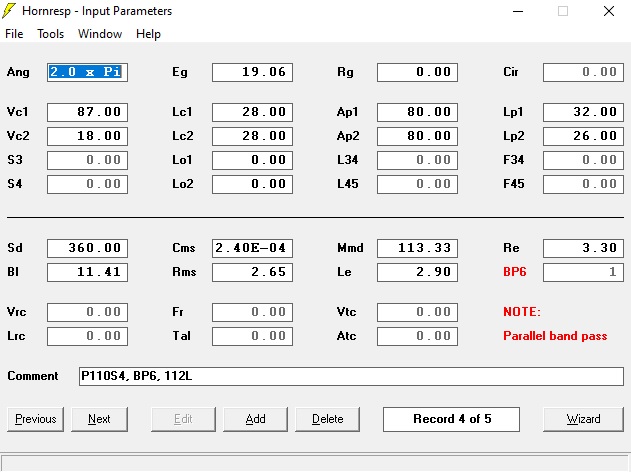Click the Lp2 field 26.00
The width and height of the screenshot is (631, 472).
coord(584,136)
